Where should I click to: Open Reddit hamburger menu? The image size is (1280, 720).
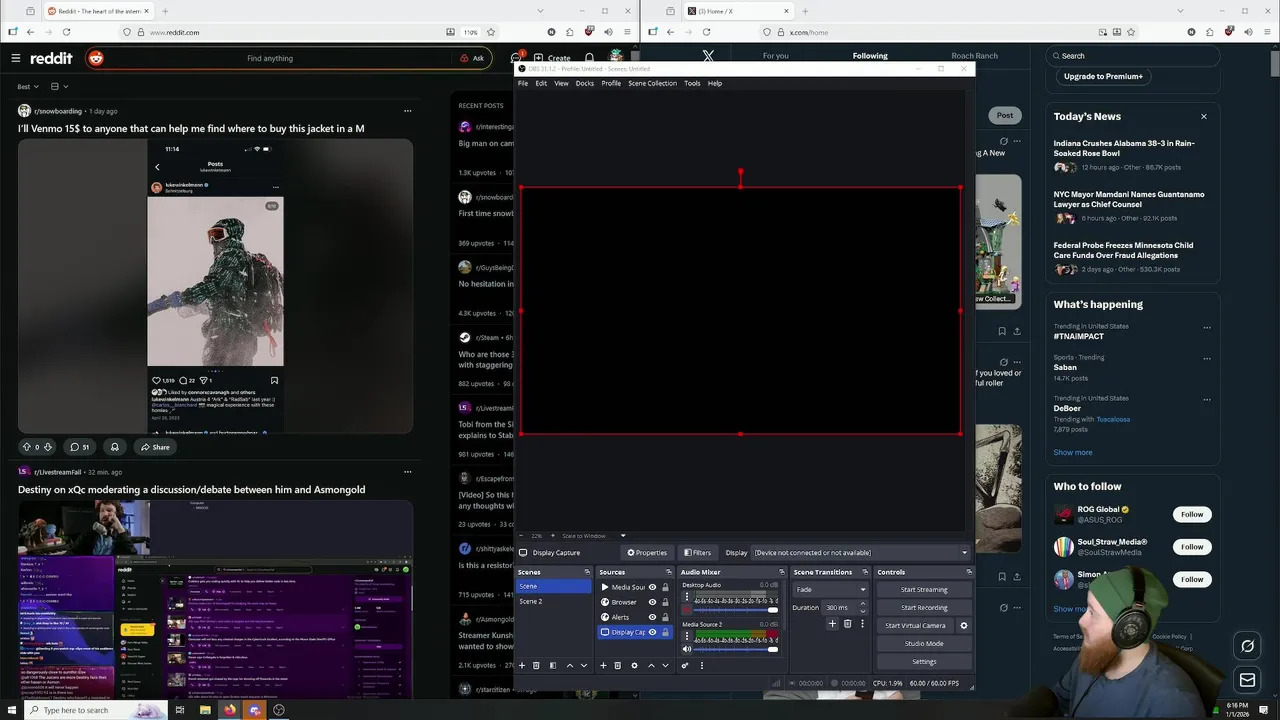[16, 58]
